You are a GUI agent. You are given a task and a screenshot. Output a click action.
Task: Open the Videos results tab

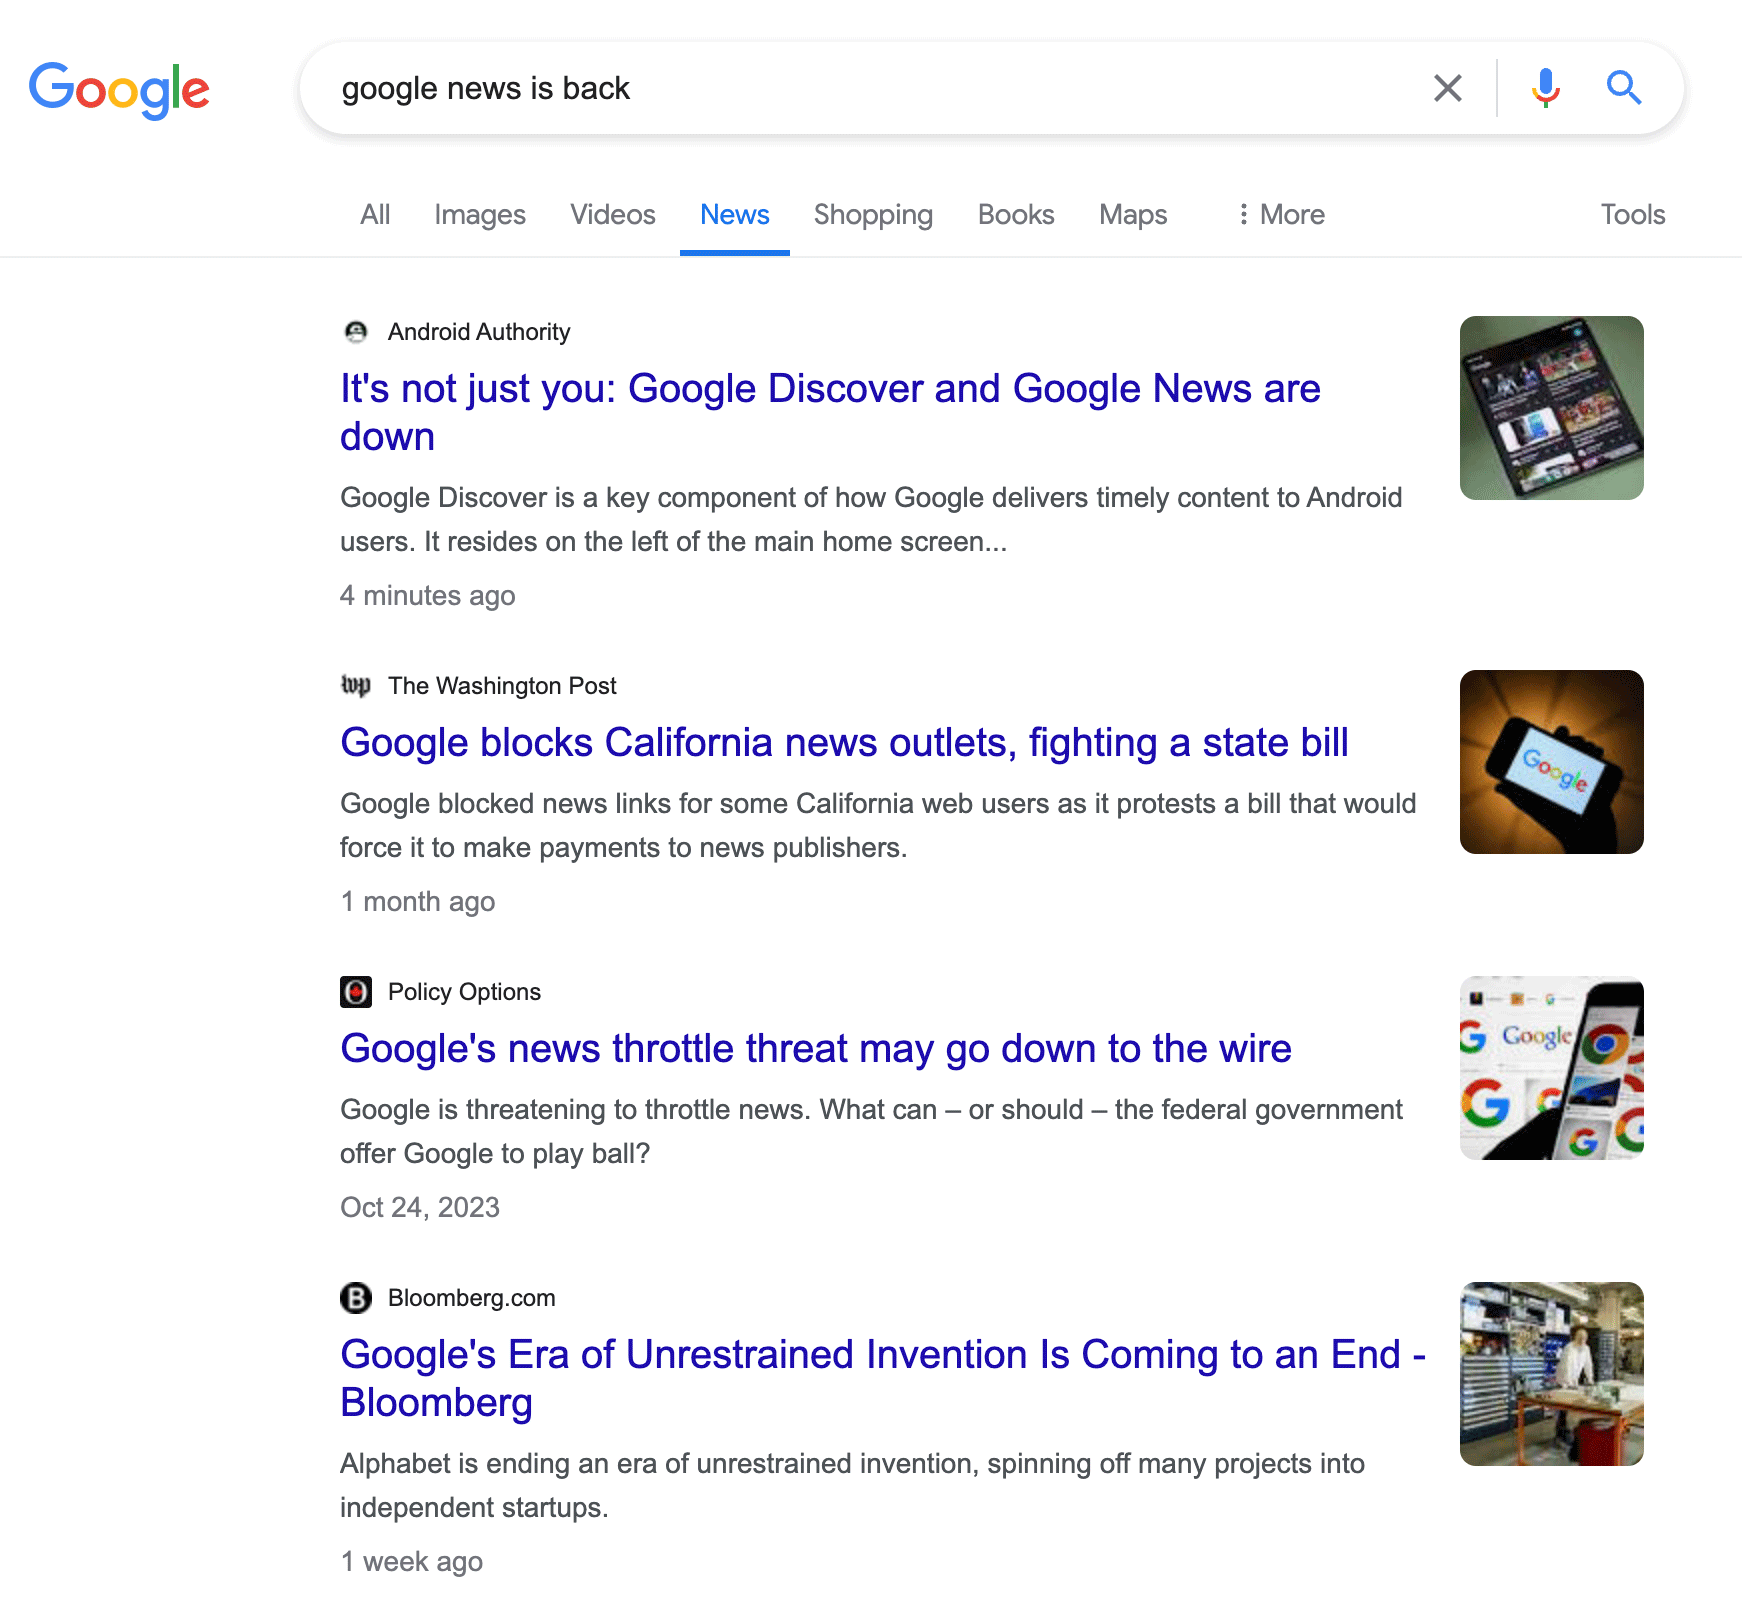[x=612, y=214]
